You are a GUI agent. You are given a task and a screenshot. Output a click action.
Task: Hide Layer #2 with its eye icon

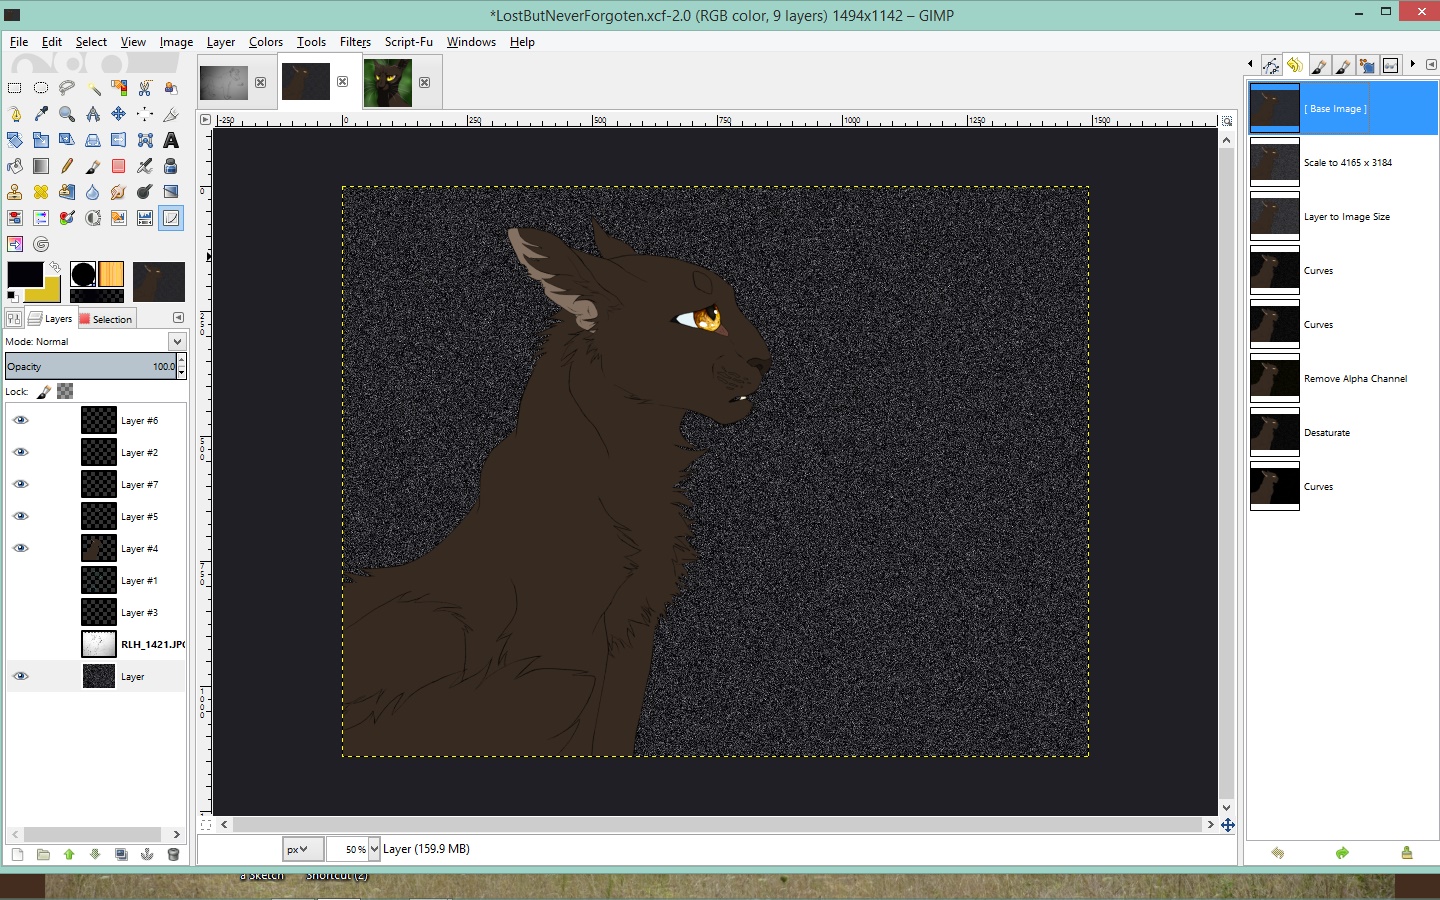pyautogui.click(x=20, y=452)
